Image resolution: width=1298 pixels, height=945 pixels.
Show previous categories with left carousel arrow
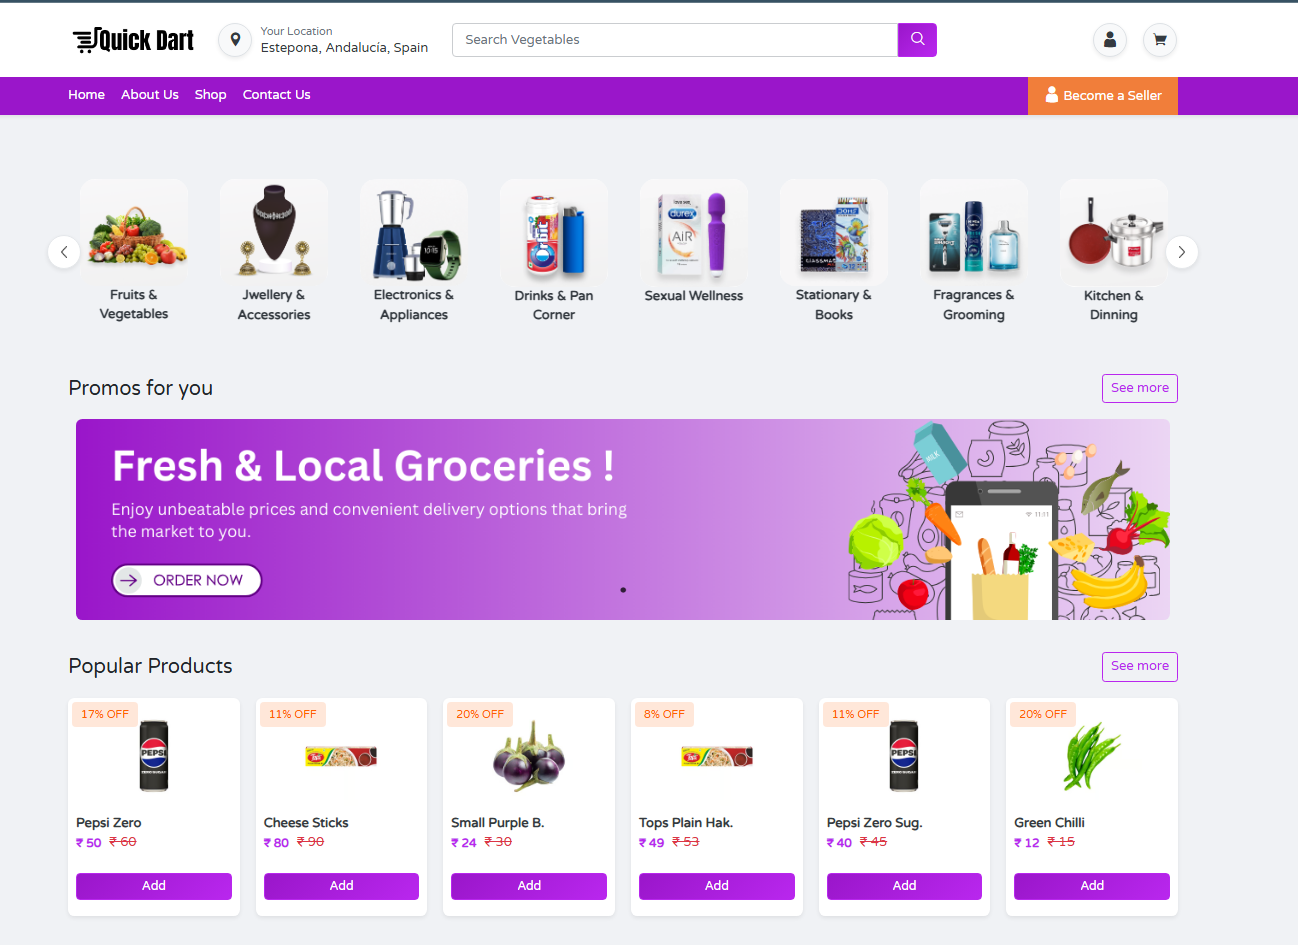pos(64,252)
